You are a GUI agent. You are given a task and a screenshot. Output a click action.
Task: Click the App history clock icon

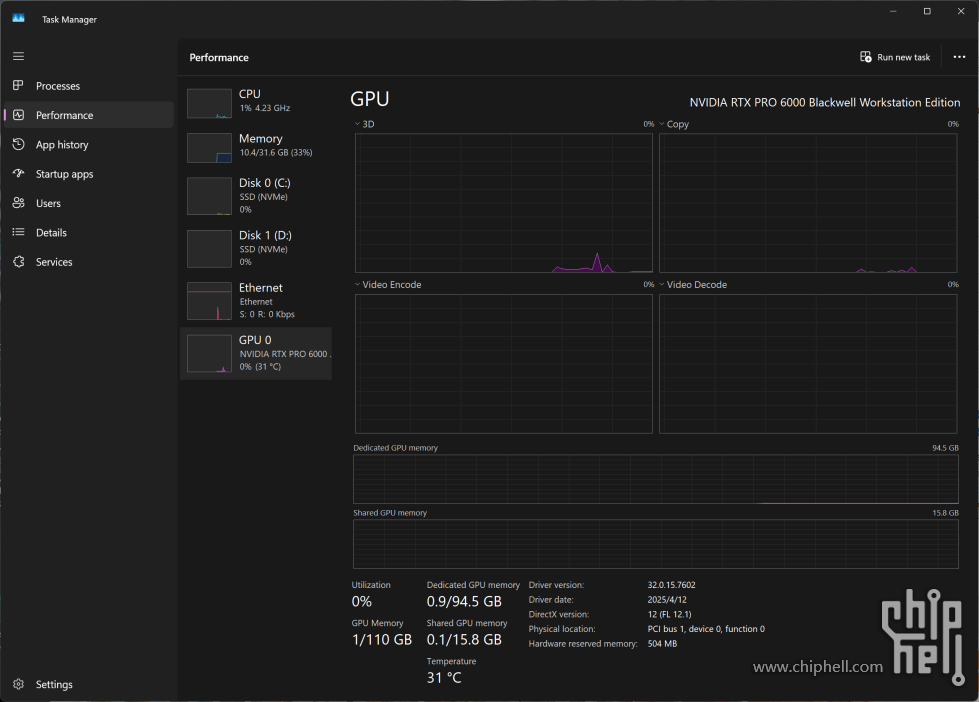[x=18, y=144]
